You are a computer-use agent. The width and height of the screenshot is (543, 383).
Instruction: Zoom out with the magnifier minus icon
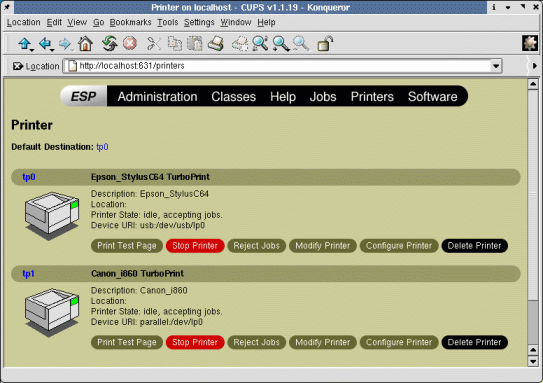click(301, 44)
